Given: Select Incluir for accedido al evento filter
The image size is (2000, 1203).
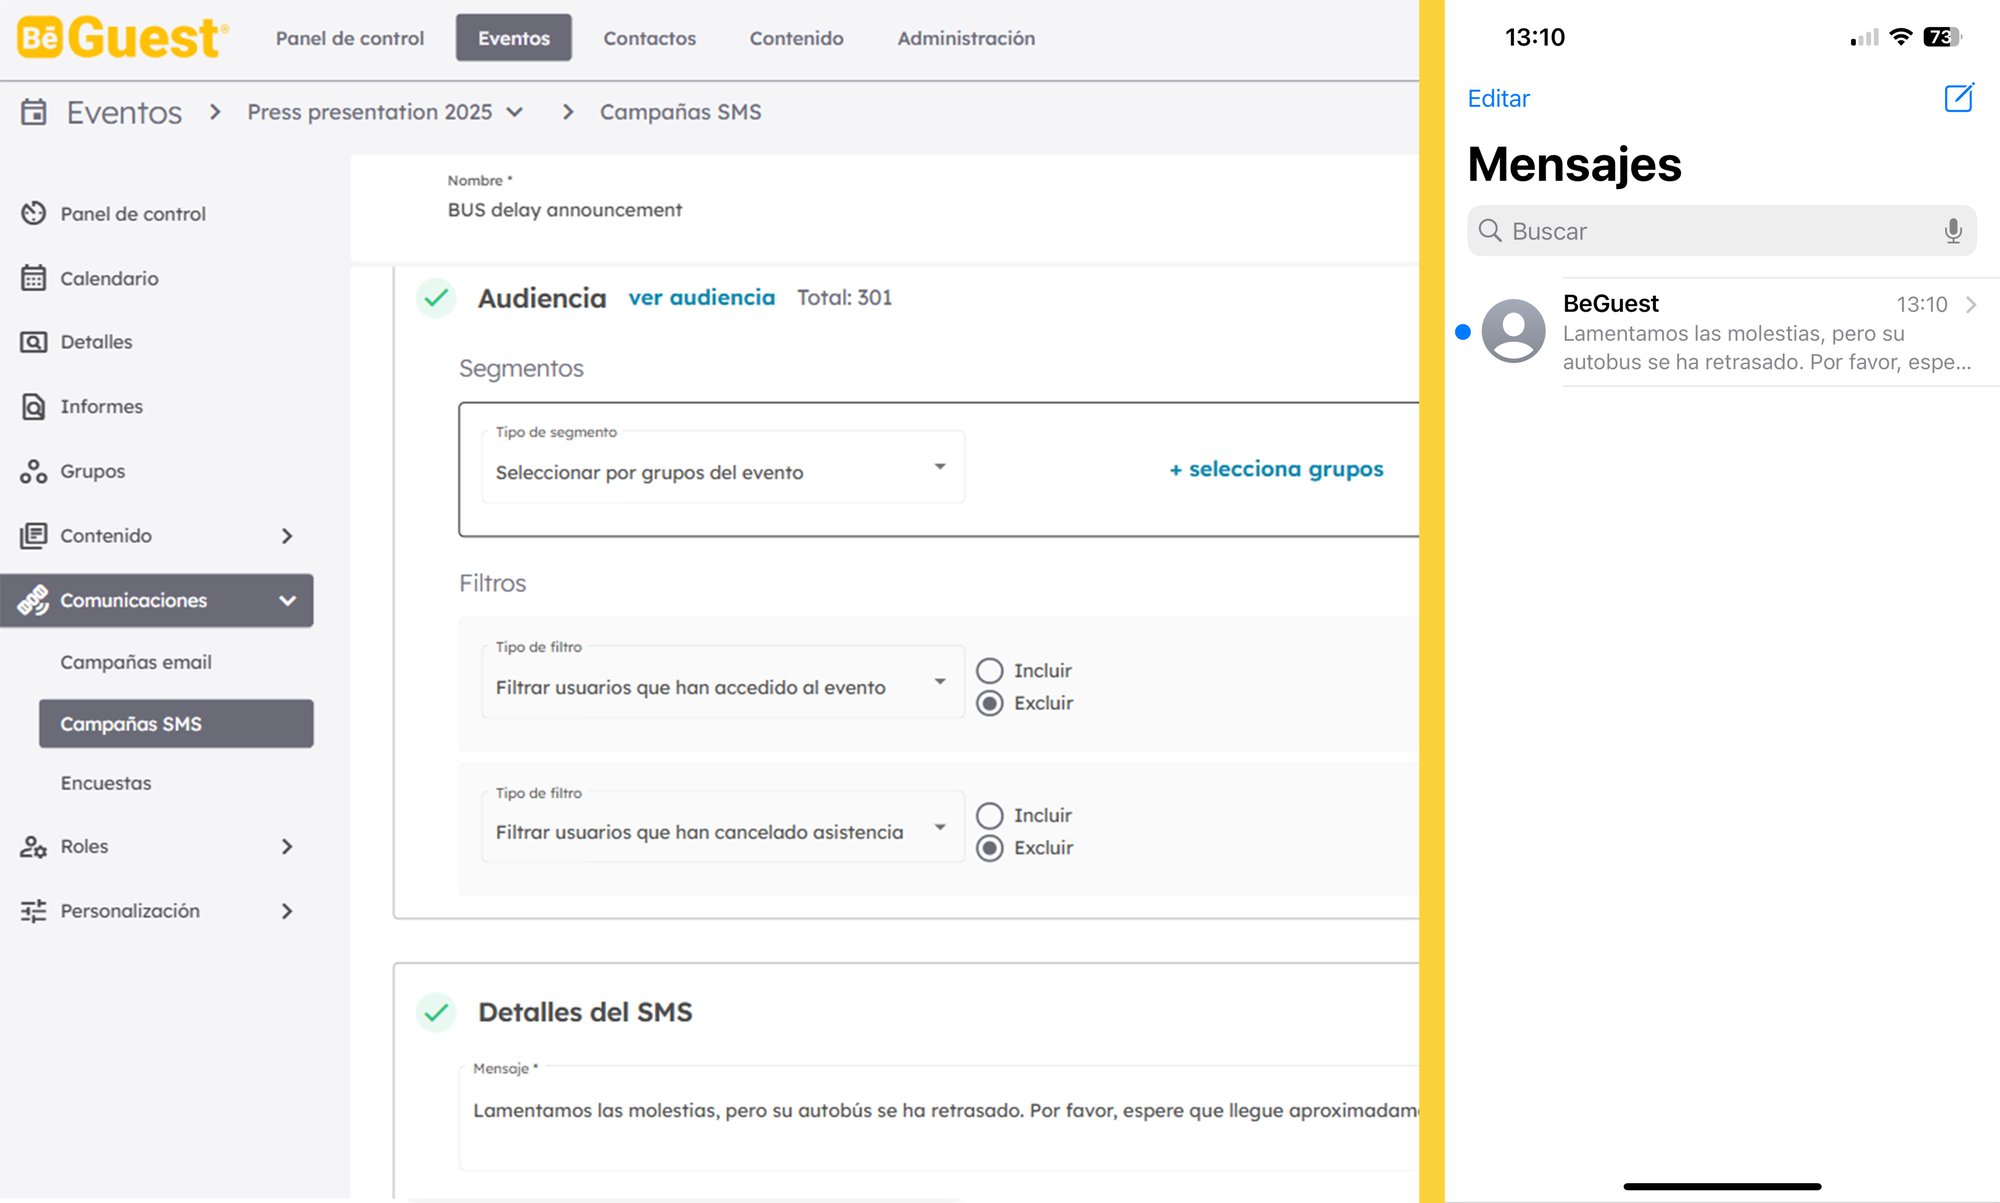Looking at the screenshot, I should (990, 670).
